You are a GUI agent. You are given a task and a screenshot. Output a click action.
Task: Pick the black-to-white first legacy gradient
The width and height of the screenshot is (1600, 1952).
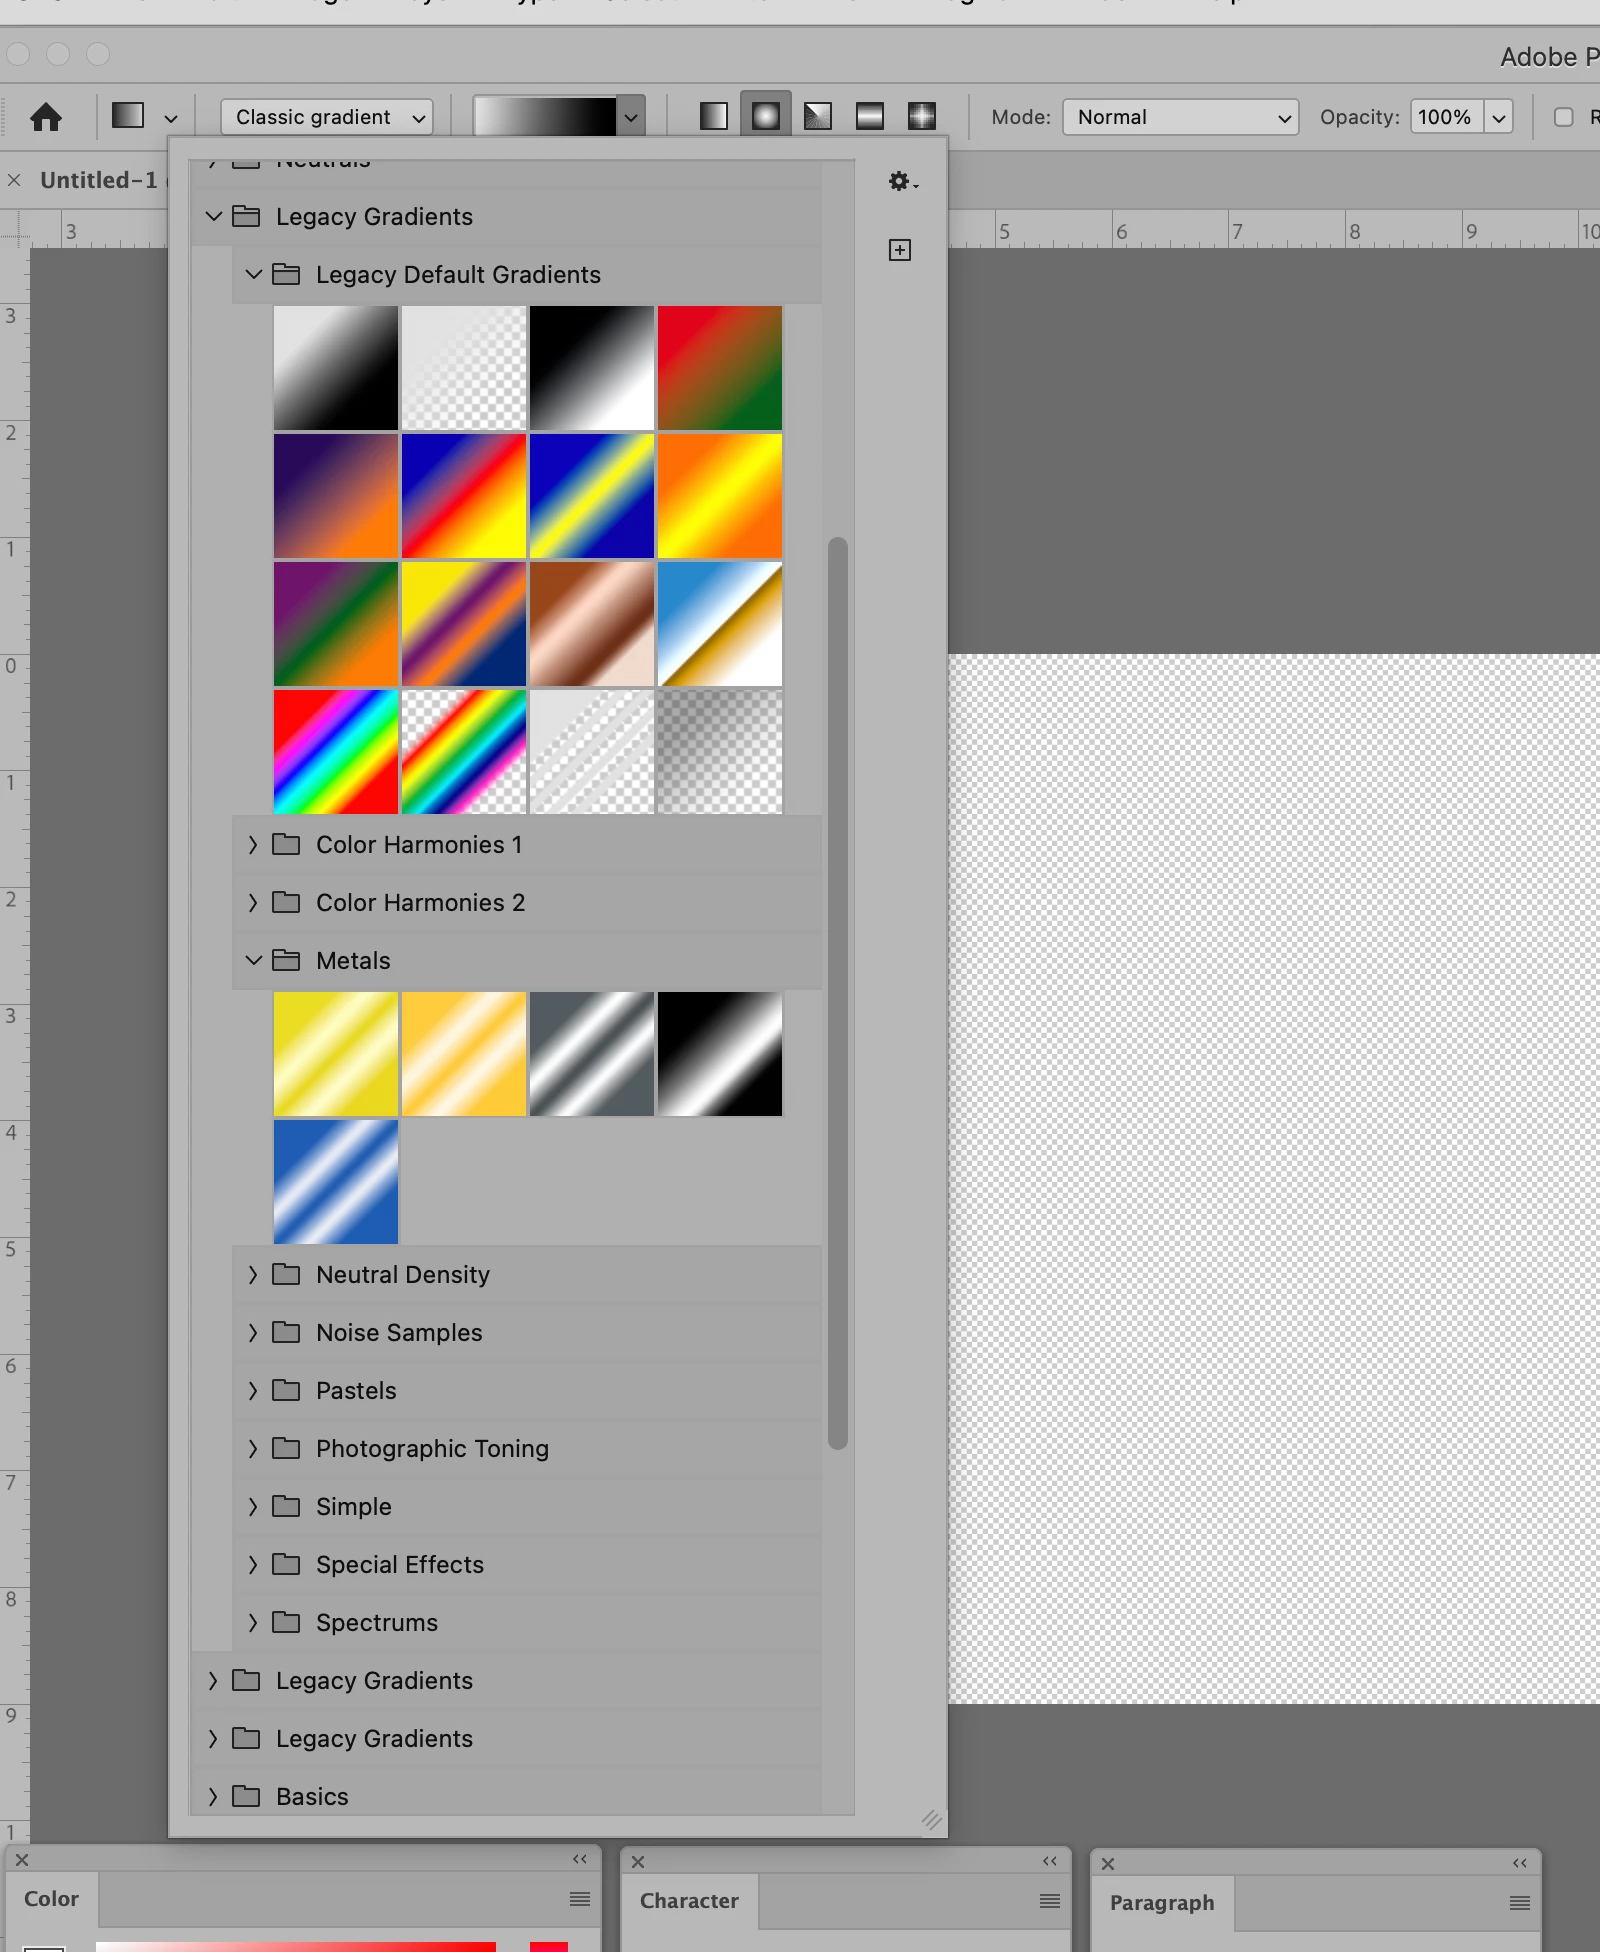click(x=336, y=368)
